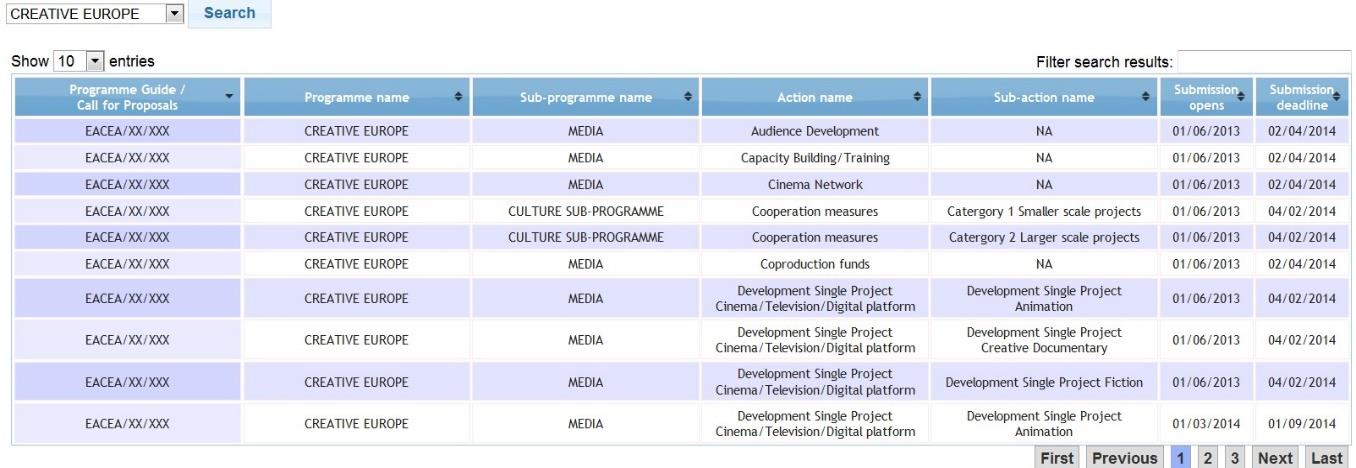Image resolution: width=1356 pixels, height=468 pixels.
Task: Click the Coproduction funds cell
Action: [814, 264]
